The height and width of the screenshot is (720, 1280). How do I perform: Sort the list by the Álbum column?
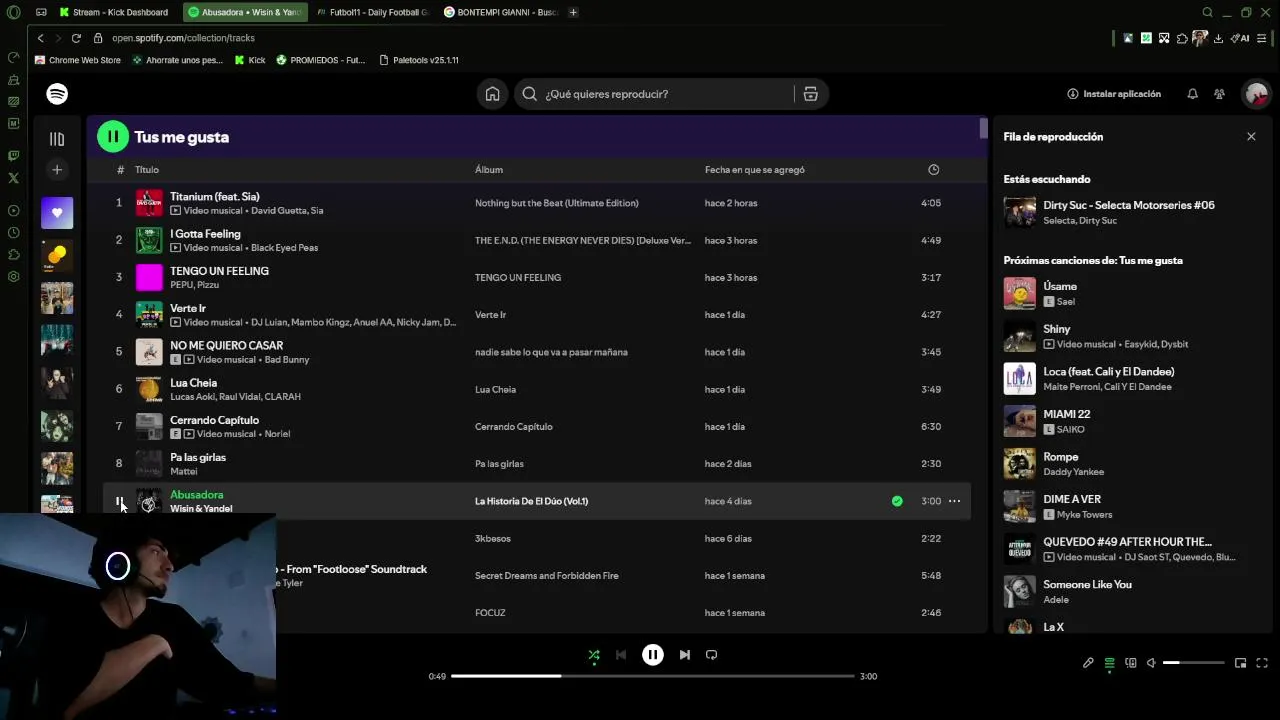tap(489, 170)
